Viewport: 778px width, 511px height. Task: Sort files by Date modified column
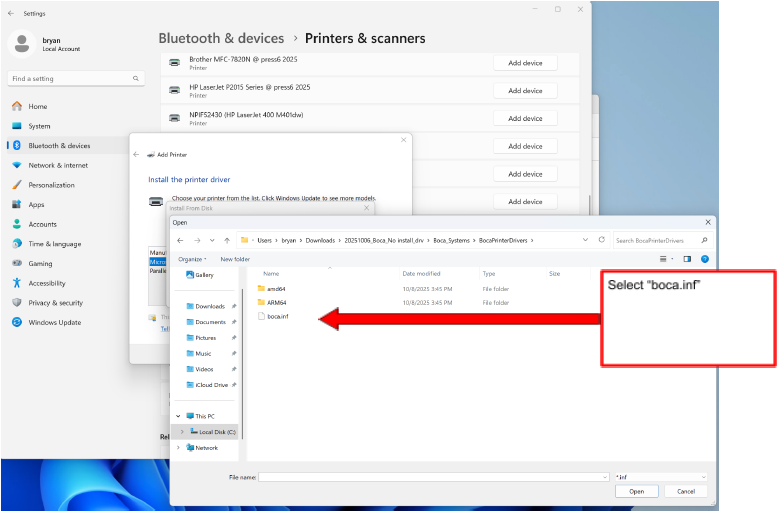point(421,273)
